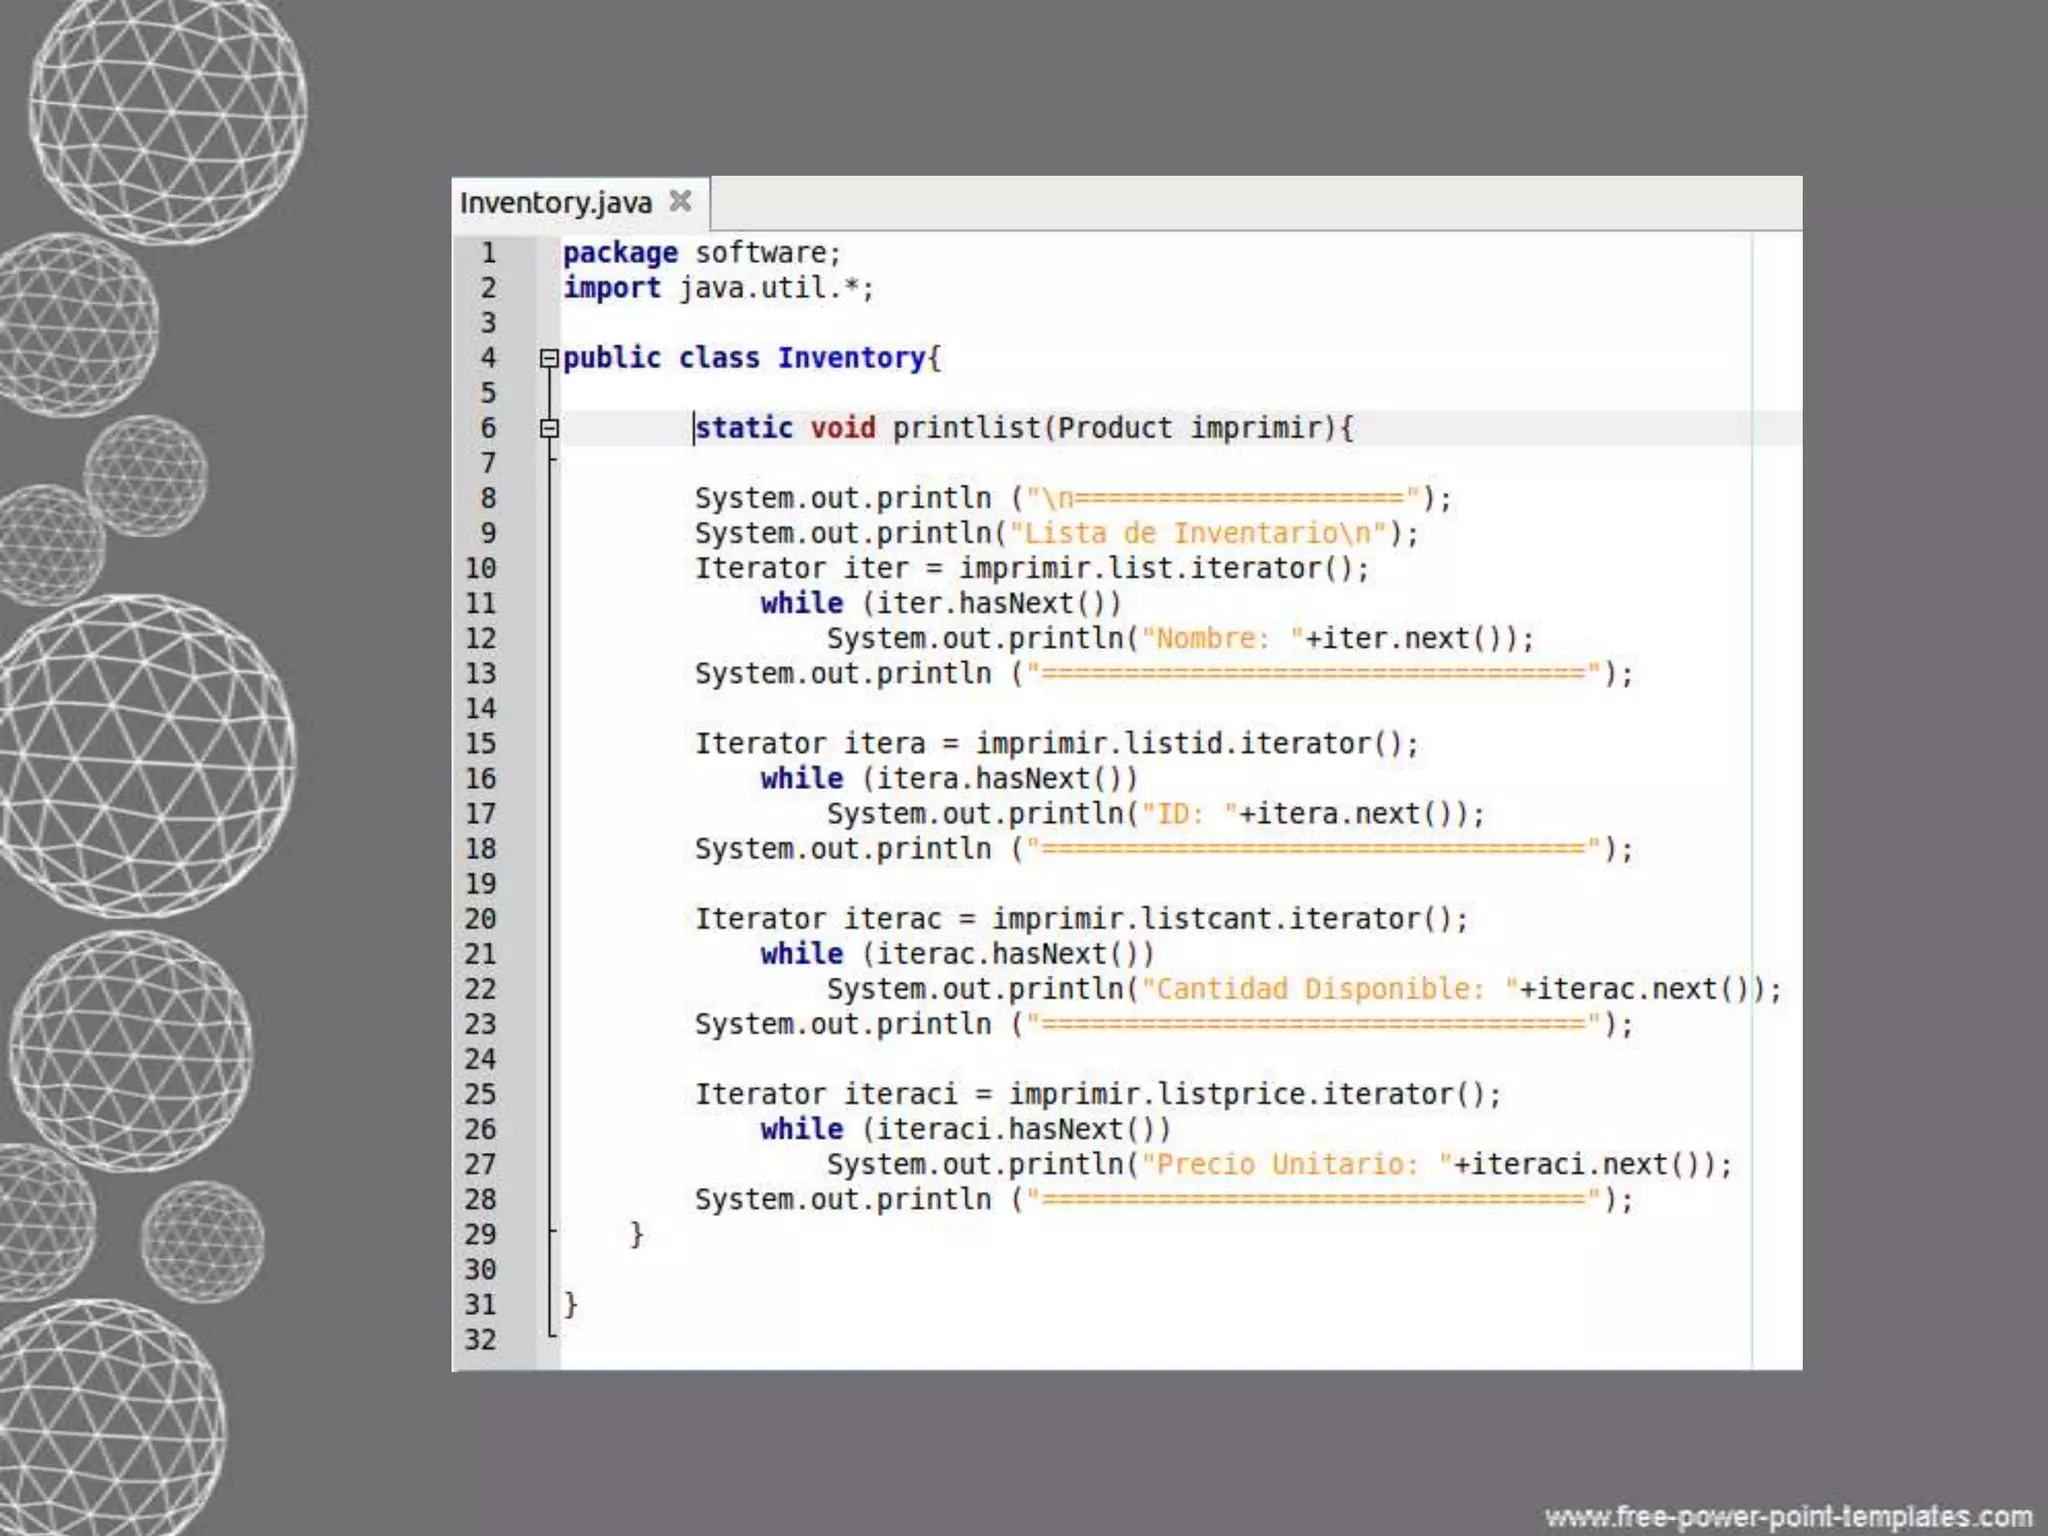Image resolution: width=2048 pixels, height=1536 pixels.
Task: Click the 'static void printlist' line
Action: click(1024, 428)
